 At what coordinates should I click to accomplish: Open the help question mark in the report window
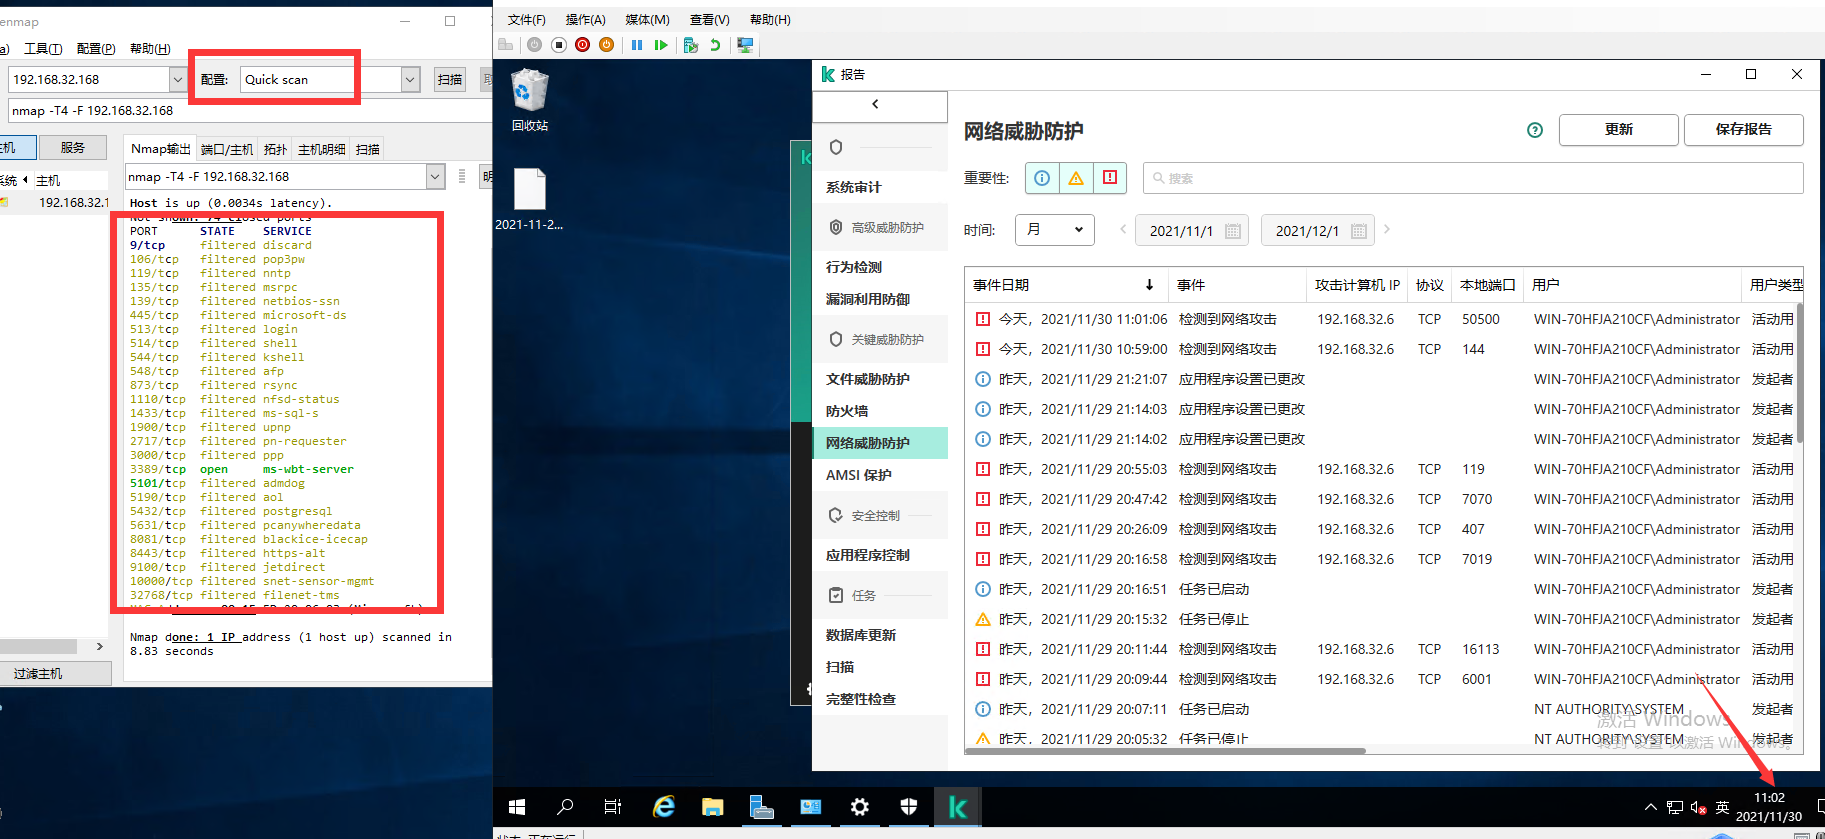tap(1535, 130)
